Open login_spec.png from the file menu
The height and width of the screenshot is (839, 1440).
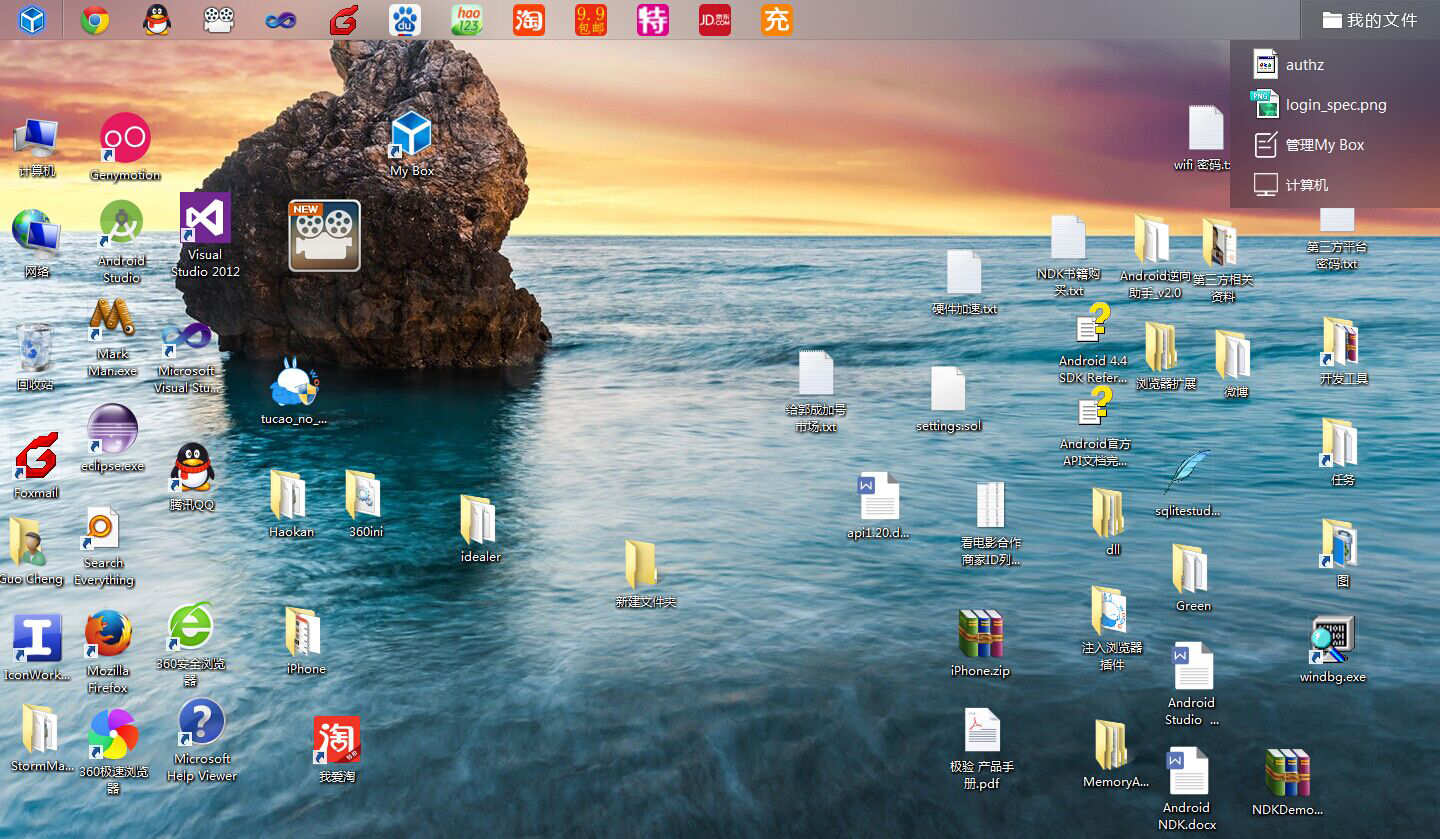pos(1335,105)
